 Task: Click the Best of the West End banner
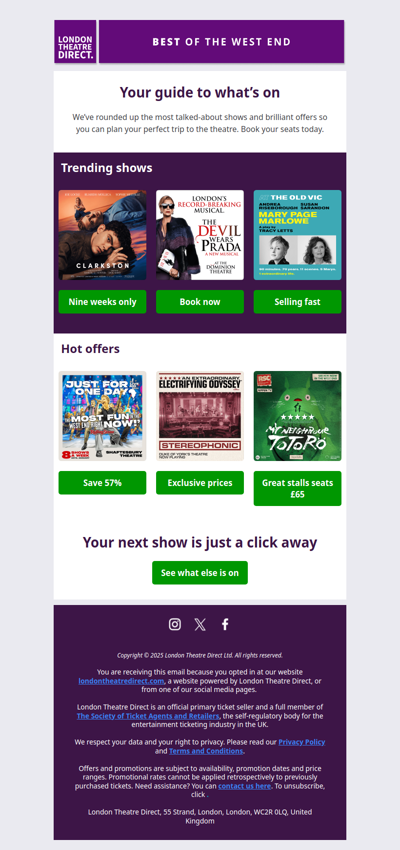[x=221, y=42]
